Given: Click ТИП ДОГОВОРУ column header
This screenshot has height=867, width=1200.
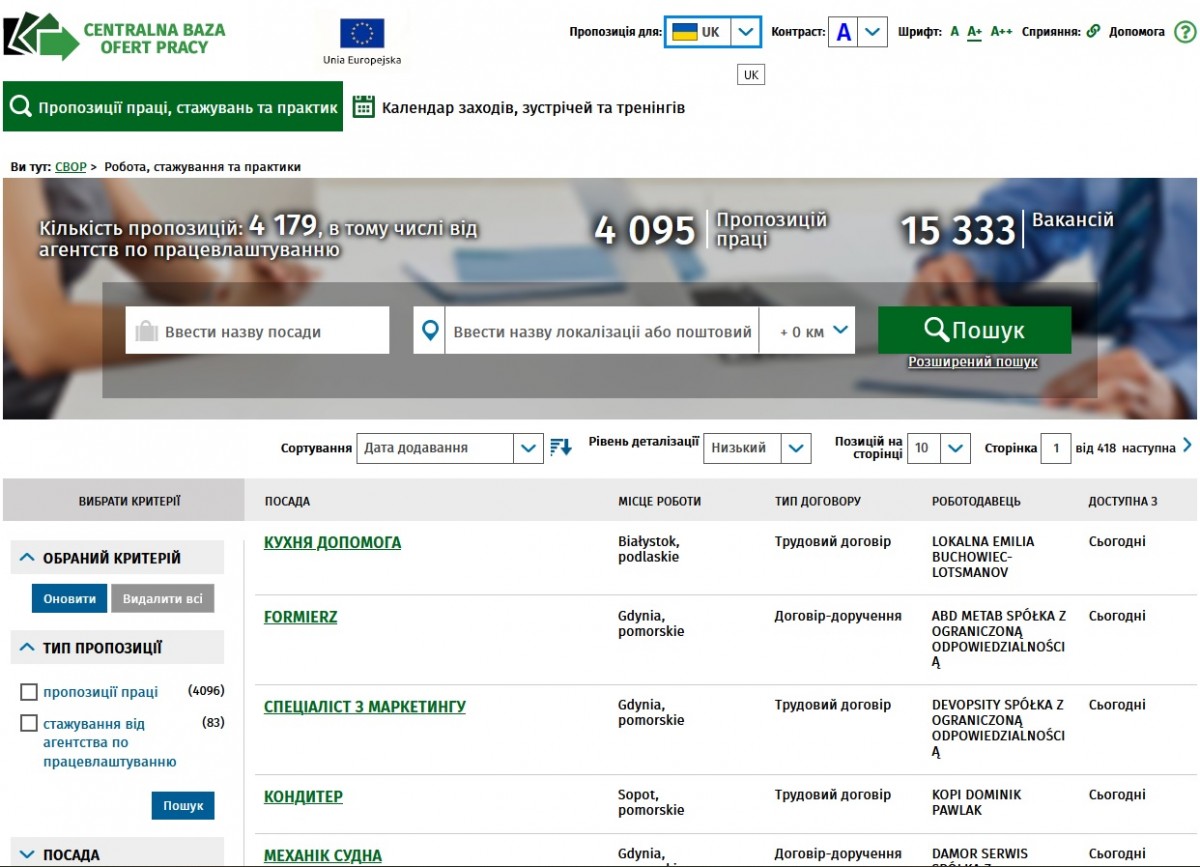Looking at the screenshot, I should click(817, 501).
